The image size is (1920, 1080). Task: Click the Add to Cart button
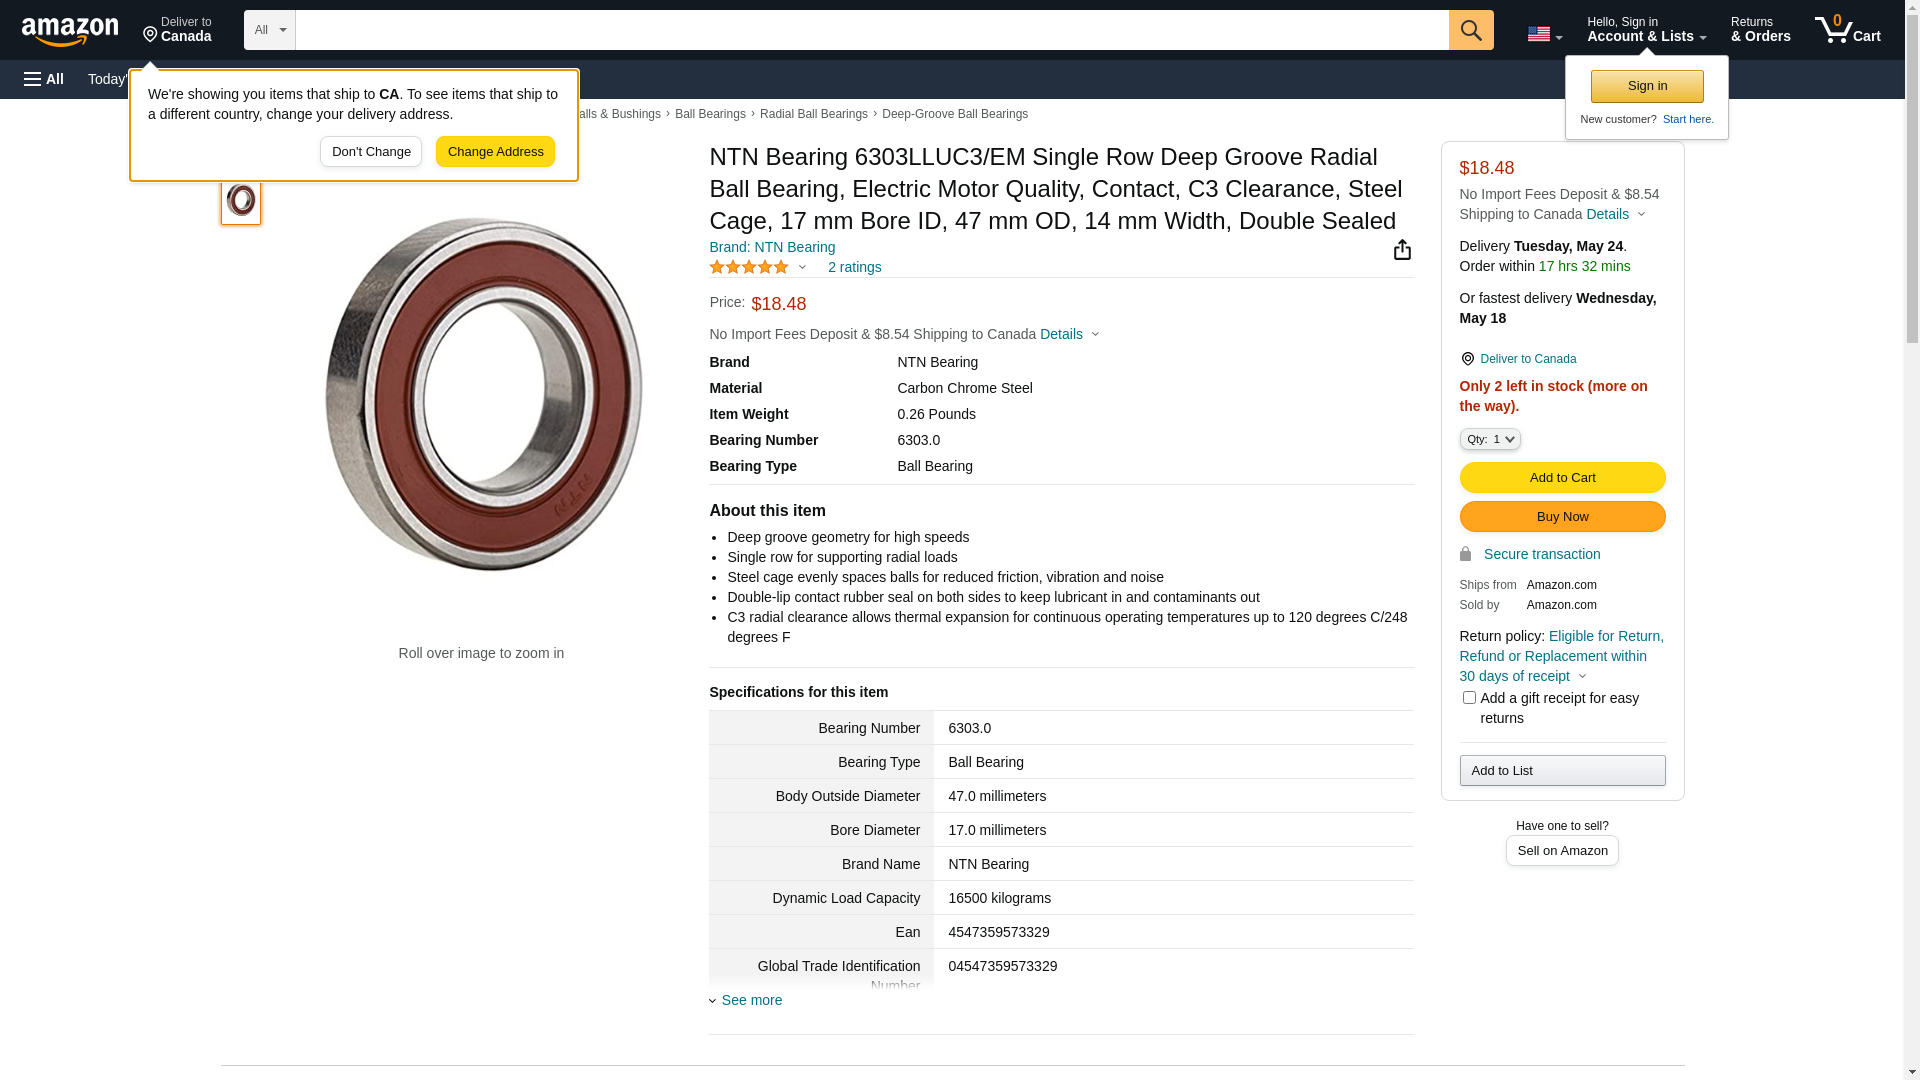[x=1562, y=478]
